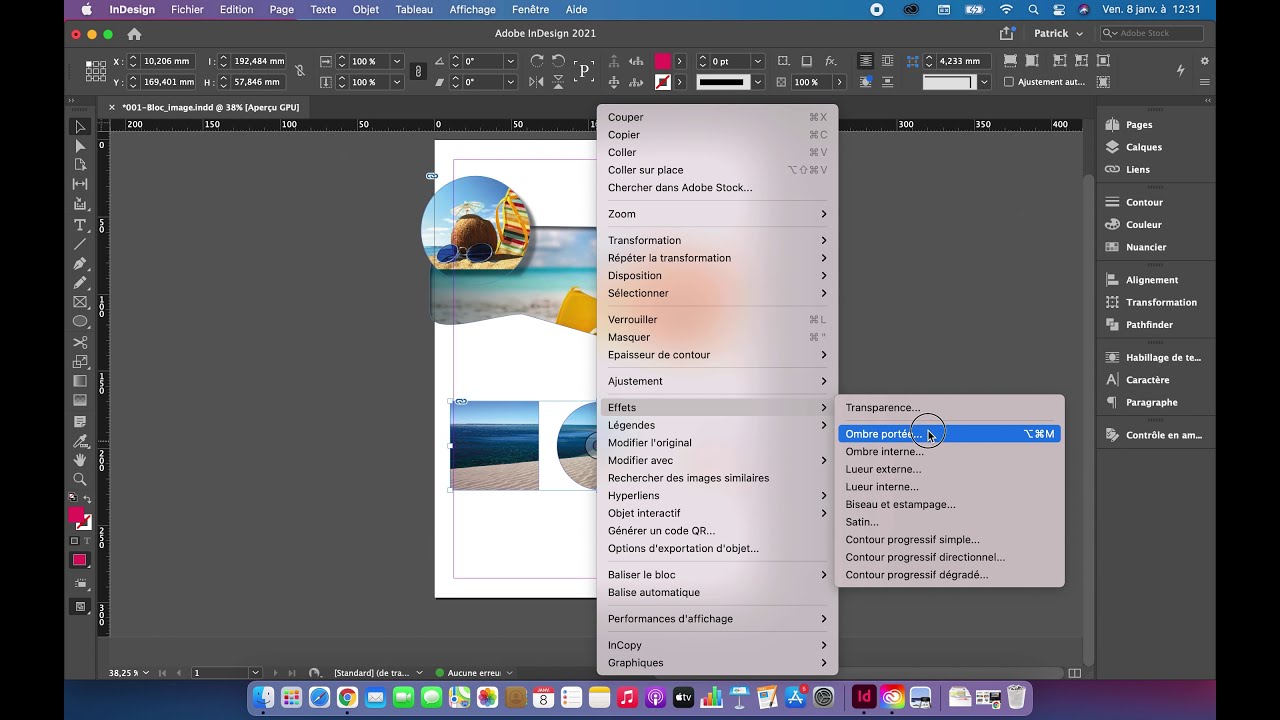Pick the Type tool
Viewport: 1280px width, 720px height.
[x=80, y=225]
